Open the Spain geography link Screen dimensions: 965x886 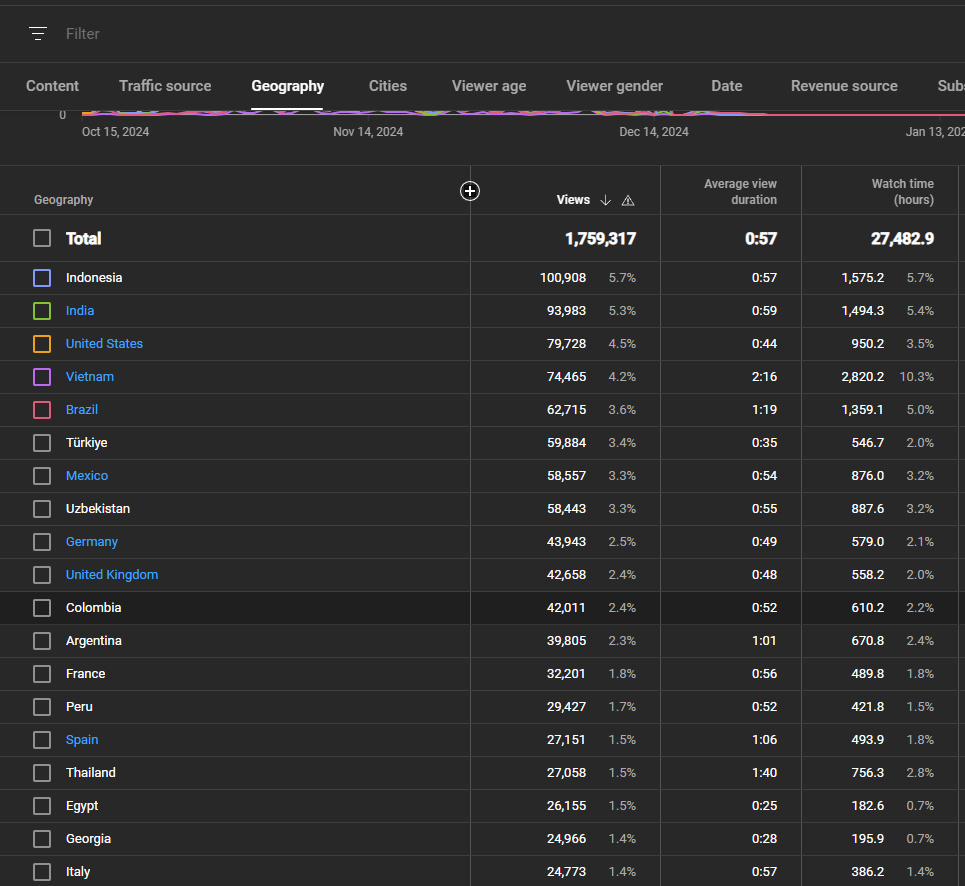coord(82,740)
